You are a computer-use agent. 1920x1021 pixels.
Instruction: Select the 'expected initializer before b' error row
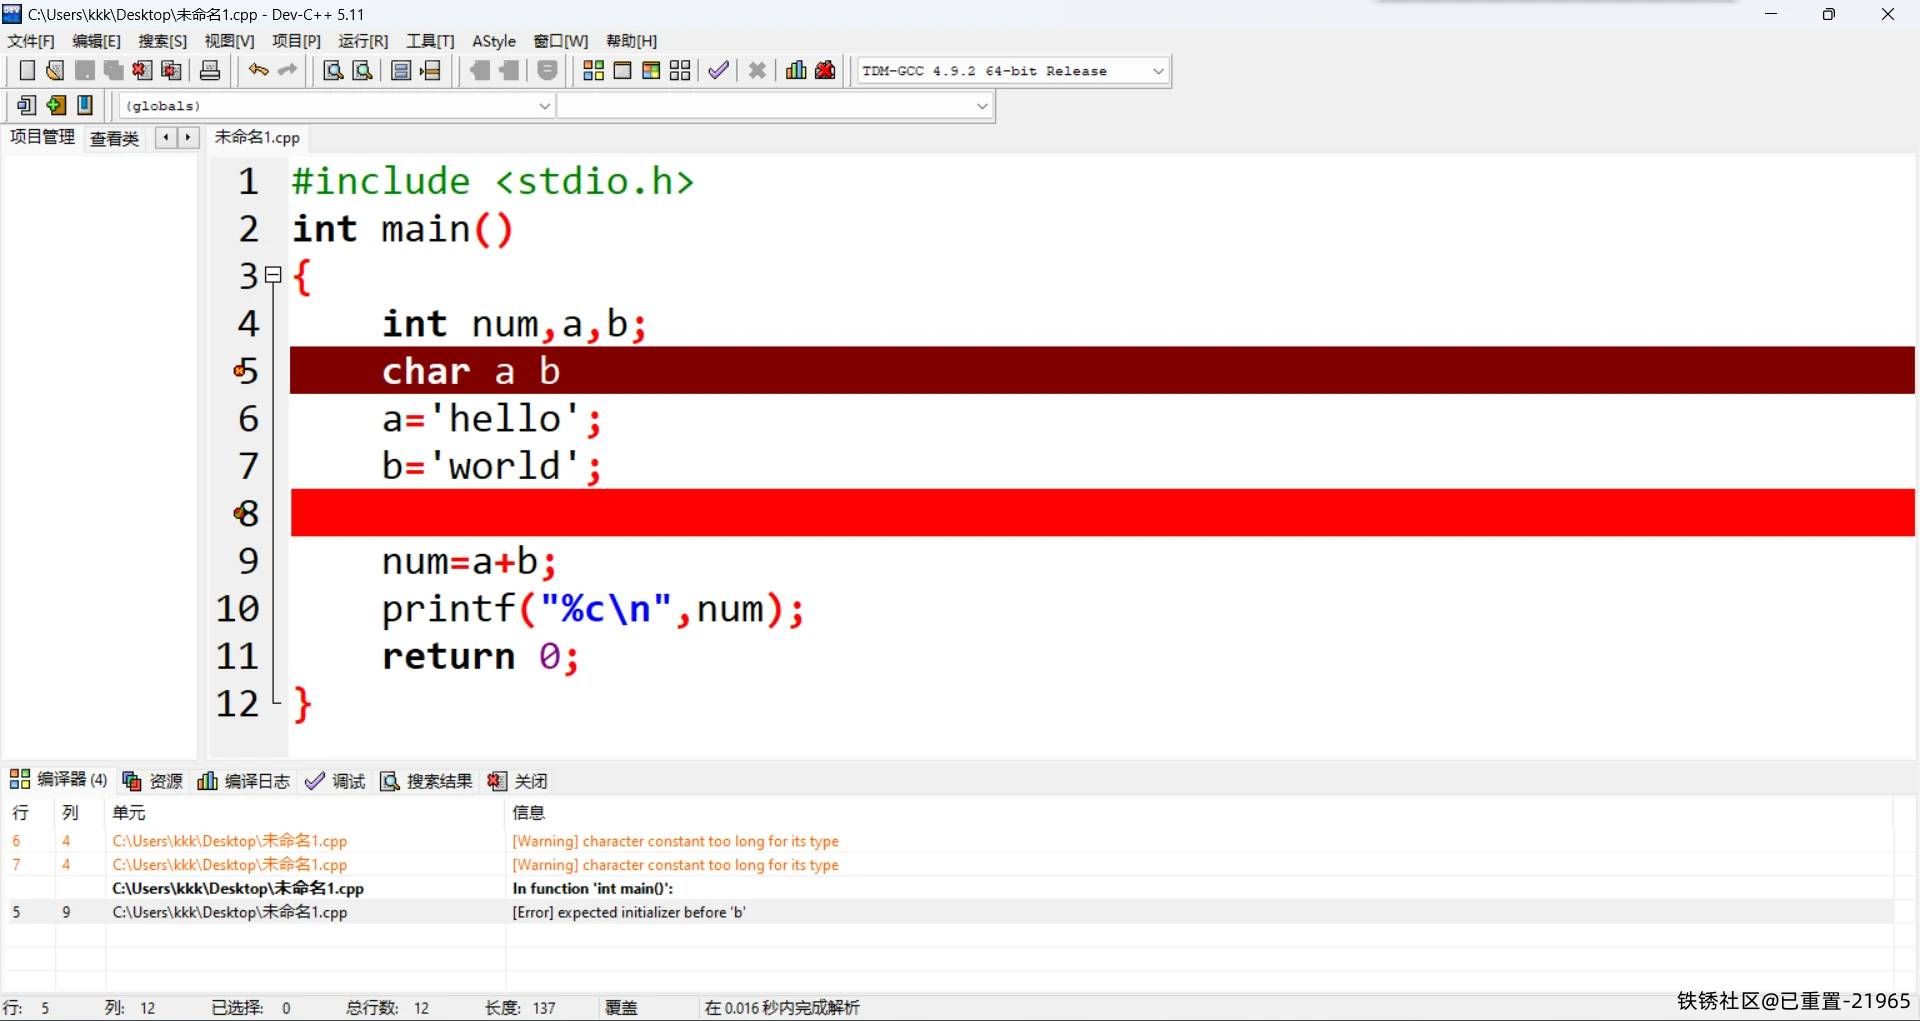[628, 912]
